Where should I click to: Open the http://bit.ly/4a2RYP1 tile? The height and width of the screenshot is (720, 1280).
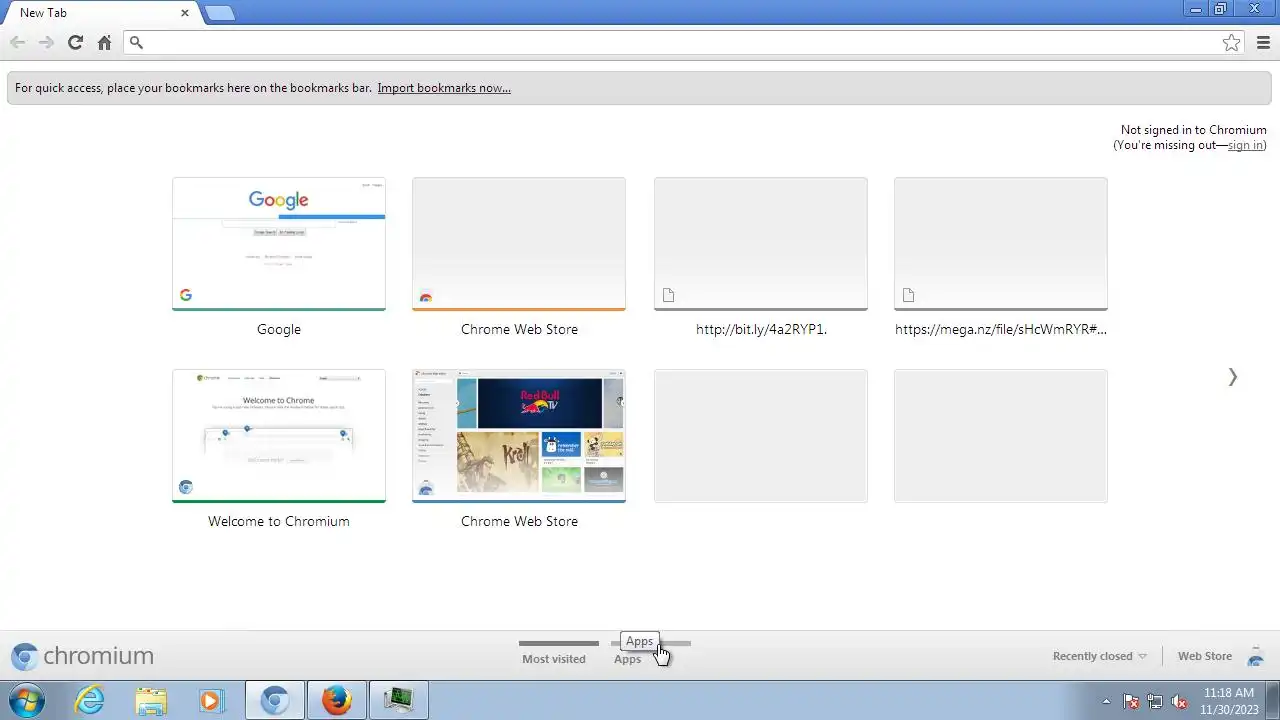pos(761,244)
